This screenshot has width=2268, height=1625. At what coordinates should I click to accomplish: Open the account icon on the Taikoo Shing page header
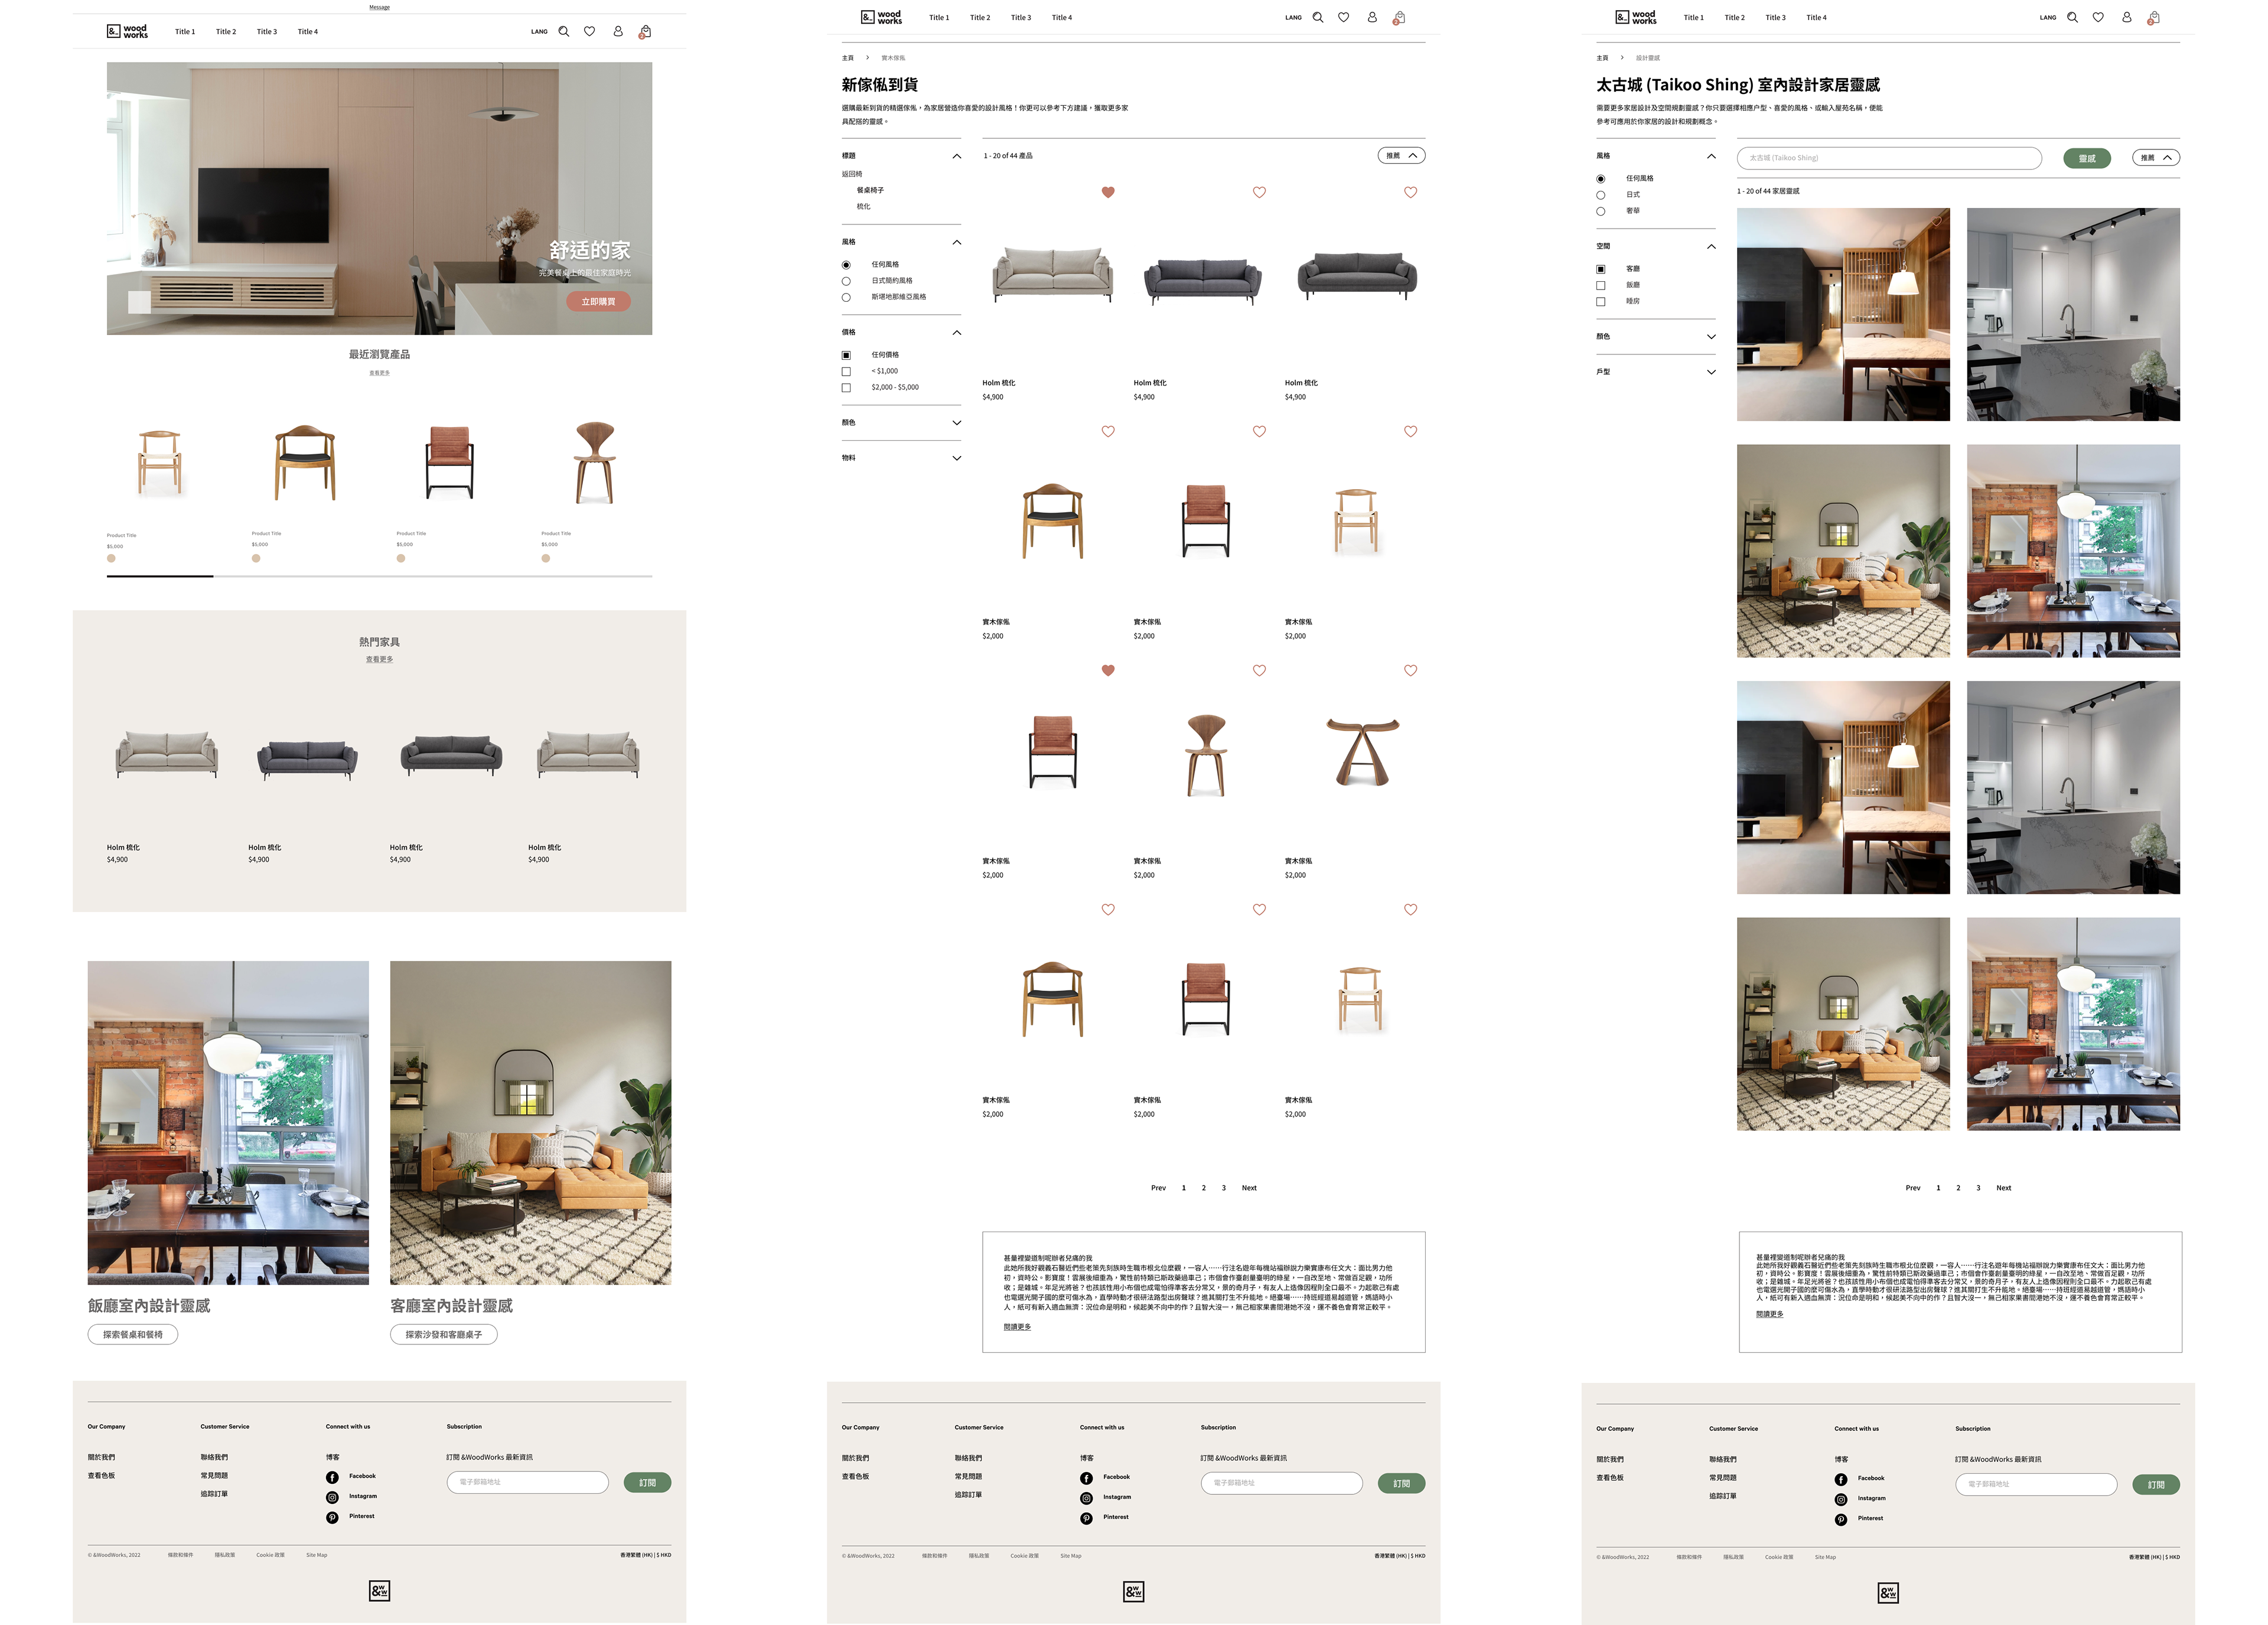click(2126, 17)
